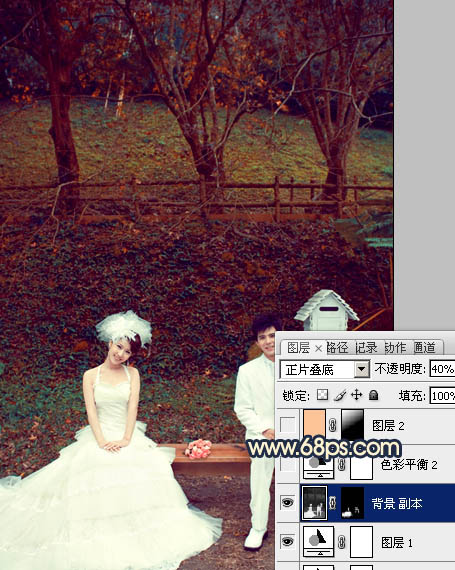Open the 正片叠底 blend mode dropdown
Viewport: 455px width, 570px height.
361,370
